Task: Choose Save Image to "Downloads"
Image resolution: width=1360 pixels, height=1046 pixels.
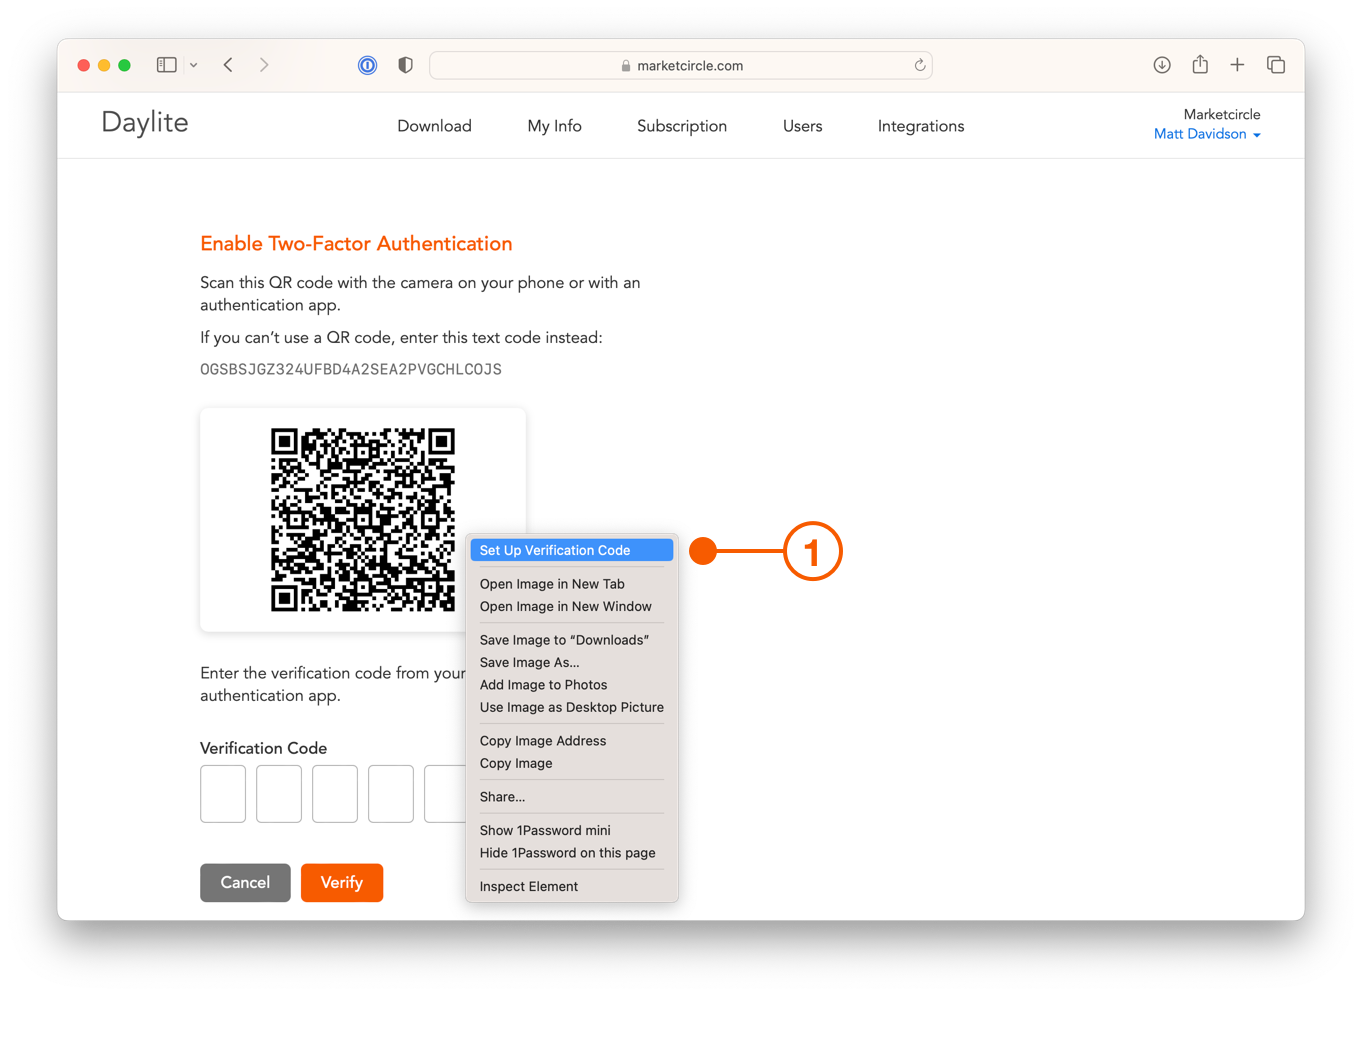Action: click(572, 640)
